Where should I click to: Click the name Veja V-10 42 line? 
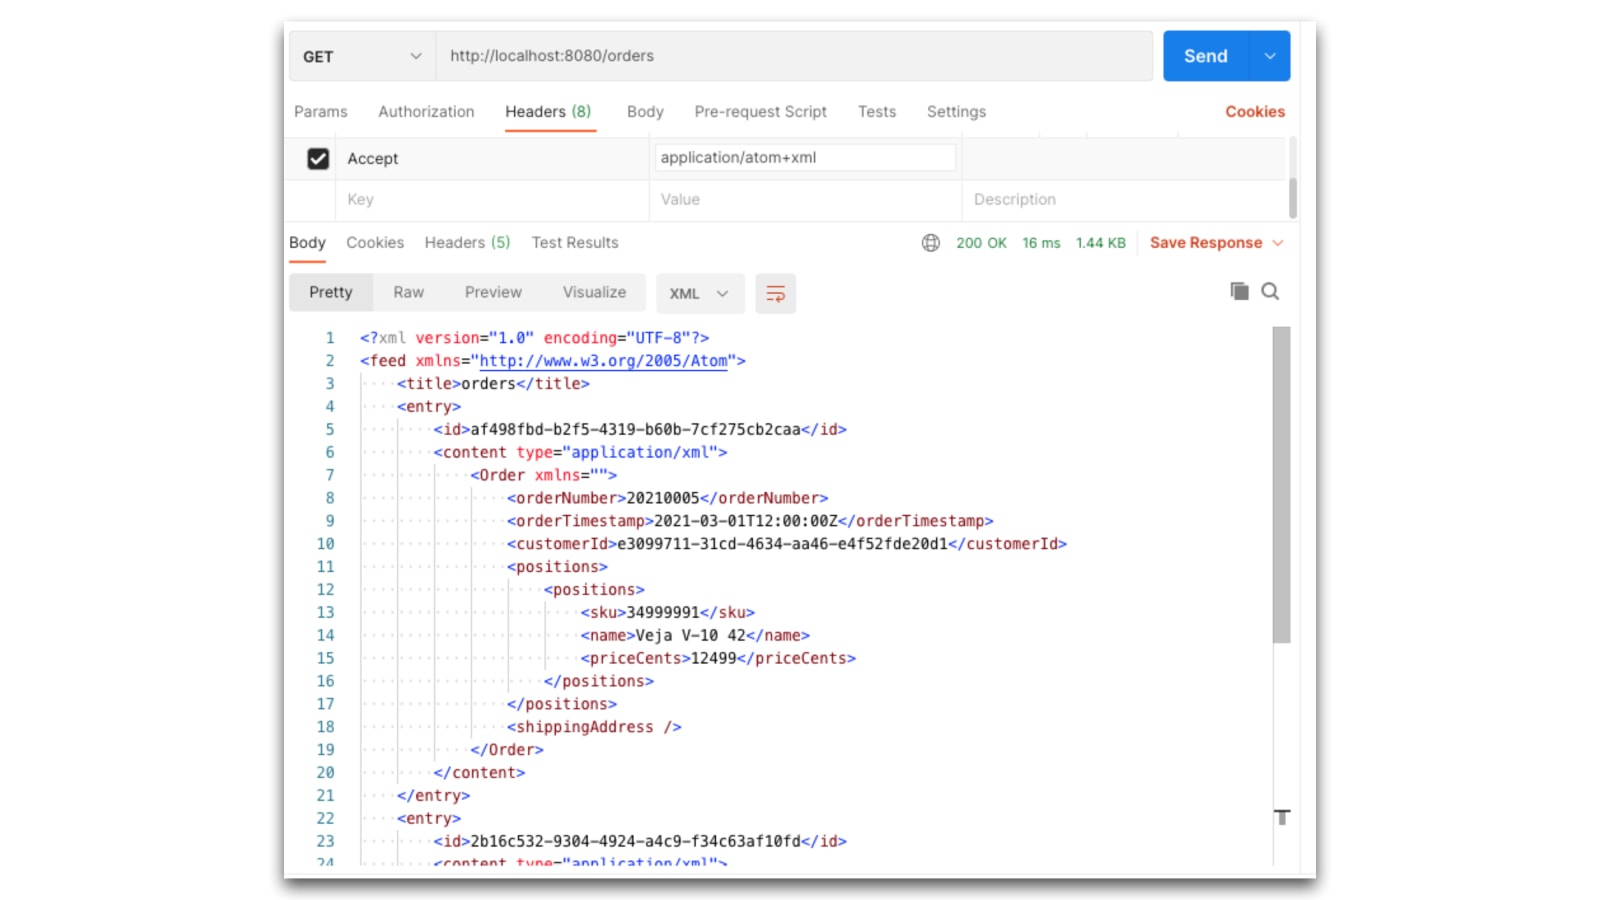(x=695, y=636)
